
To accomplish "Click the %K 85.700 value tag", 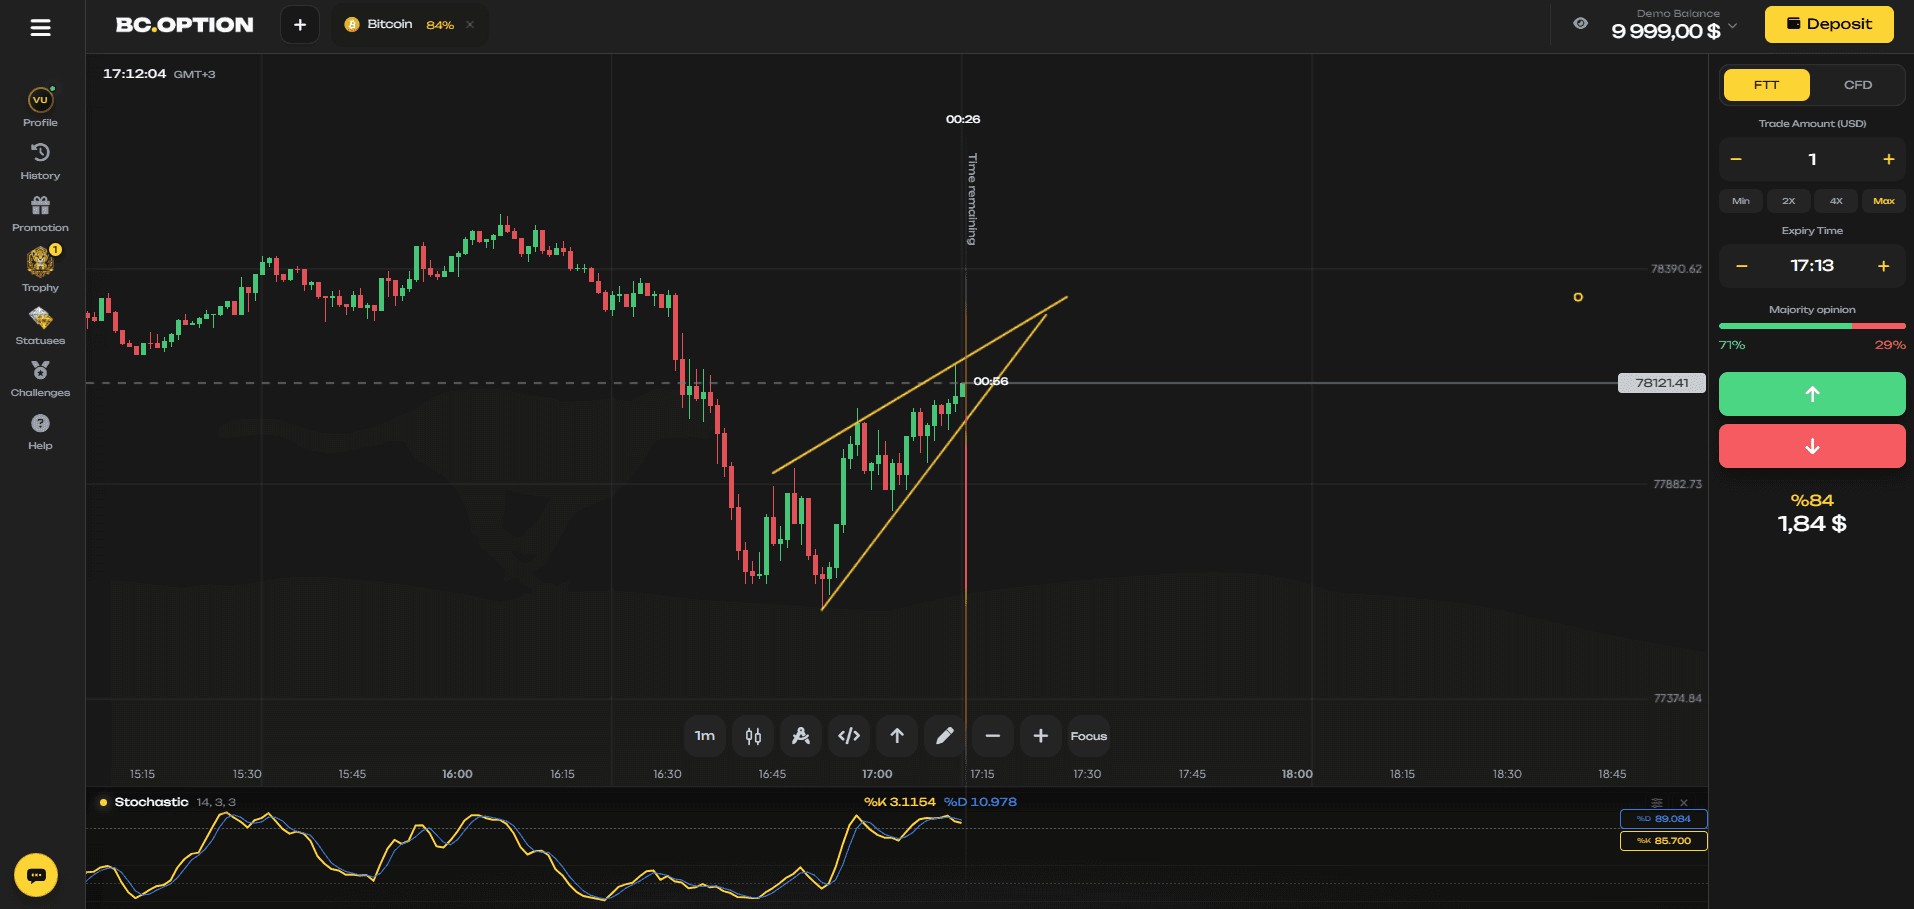I will (1663, 841).
